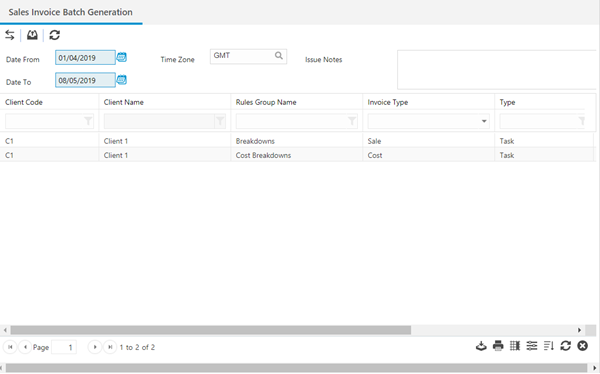This screenshot has width=600, height=374.
Task: Click the Time Zone GMT field
Action: point(248,56)
